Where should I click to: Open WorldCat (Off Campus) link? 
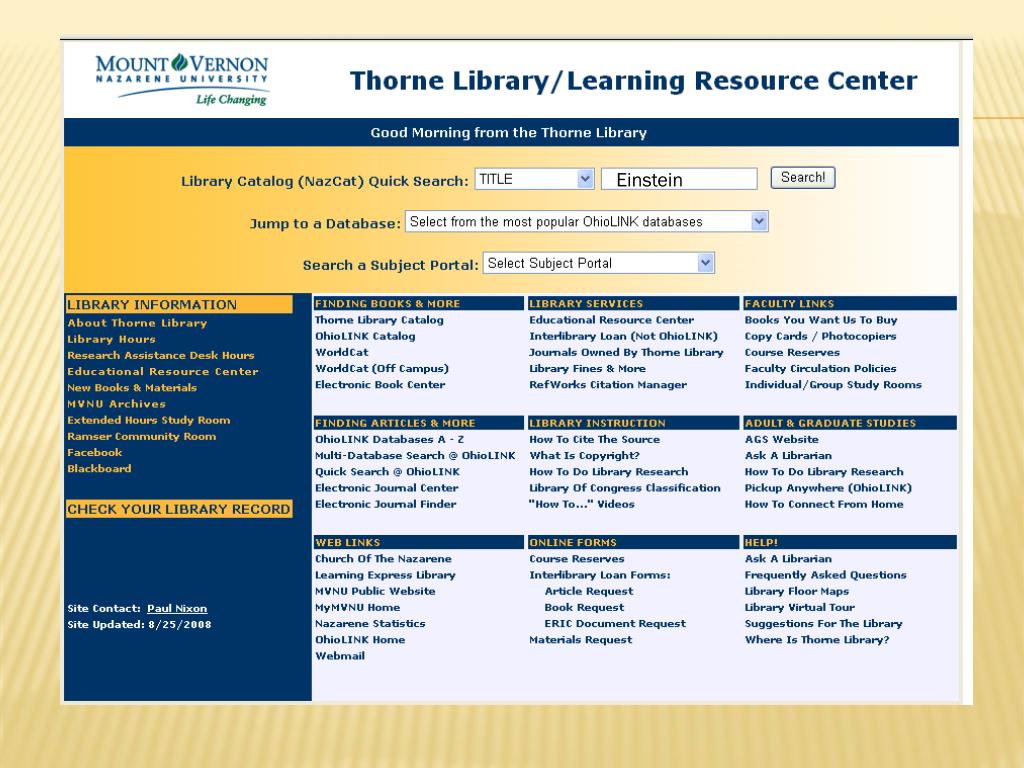point(382,368)
